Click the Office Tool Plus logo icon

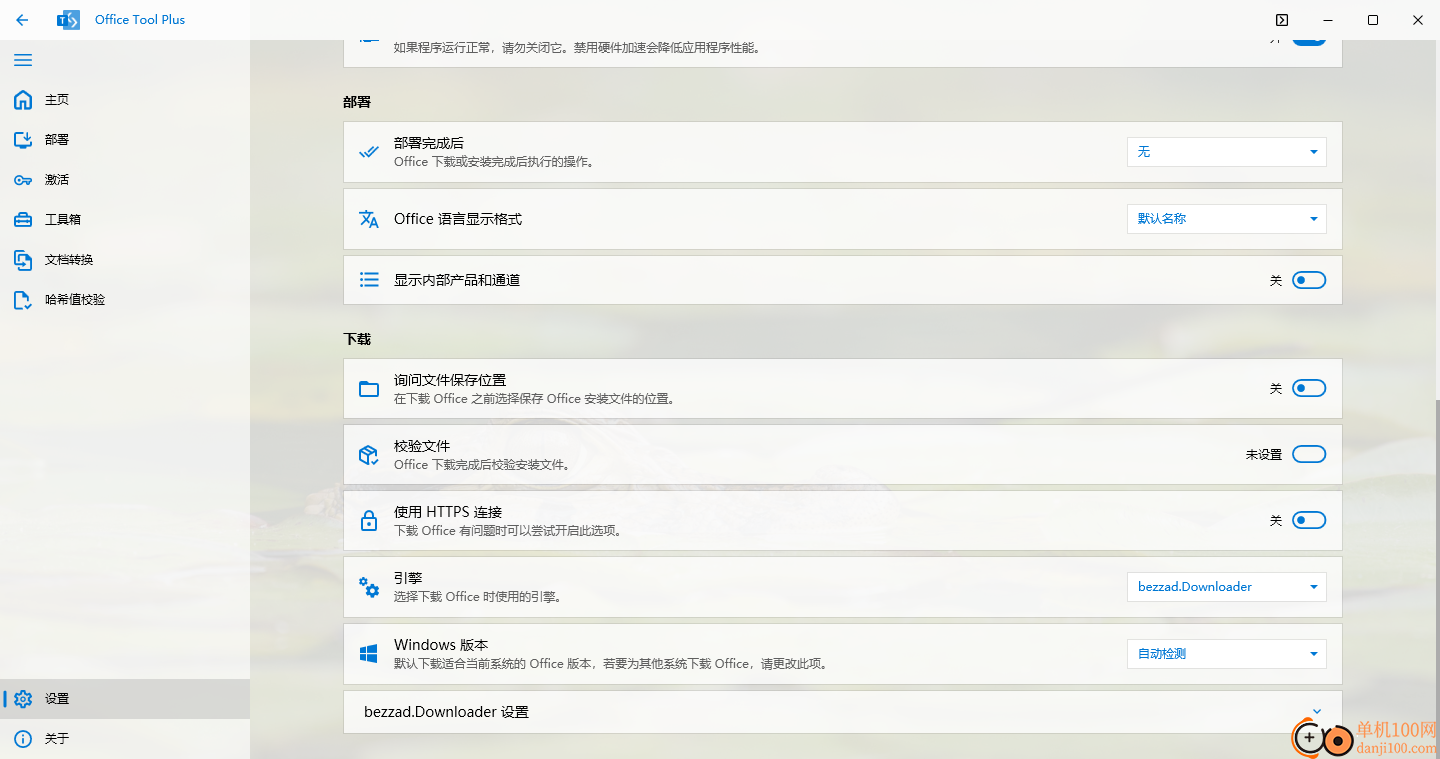[68, 20]
